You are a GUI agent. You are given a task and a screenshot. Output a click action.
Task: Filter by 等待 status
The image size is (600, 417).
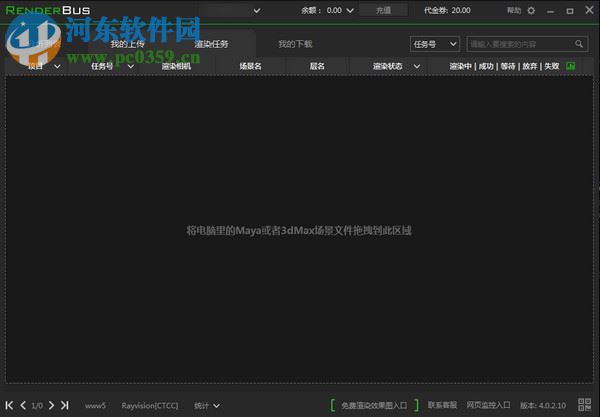(x=508, y=67)
